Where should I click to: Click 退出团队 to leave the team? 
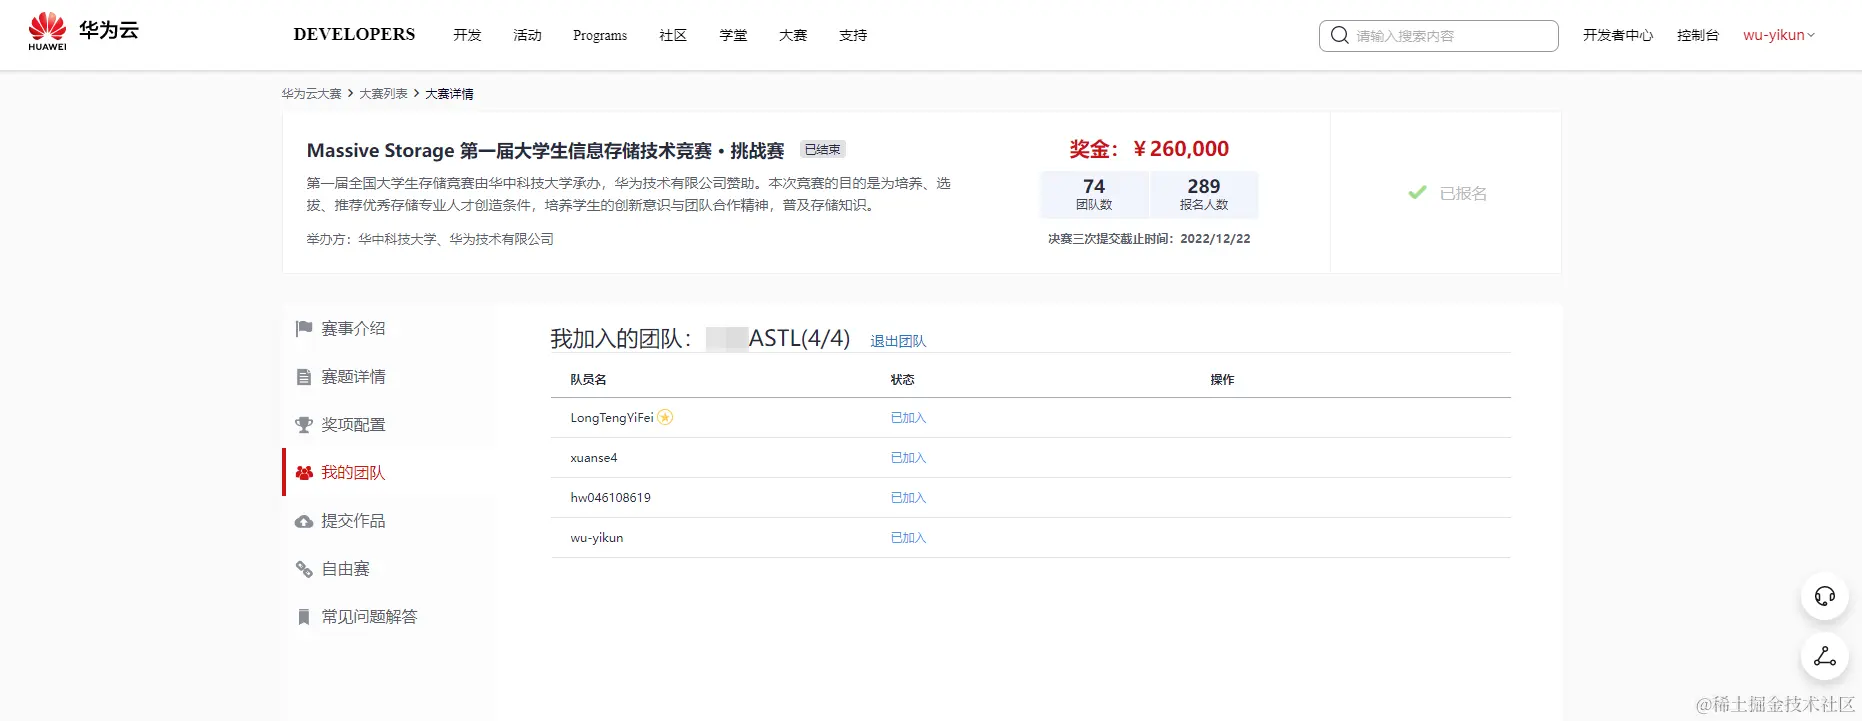click(x=898, y=341)
